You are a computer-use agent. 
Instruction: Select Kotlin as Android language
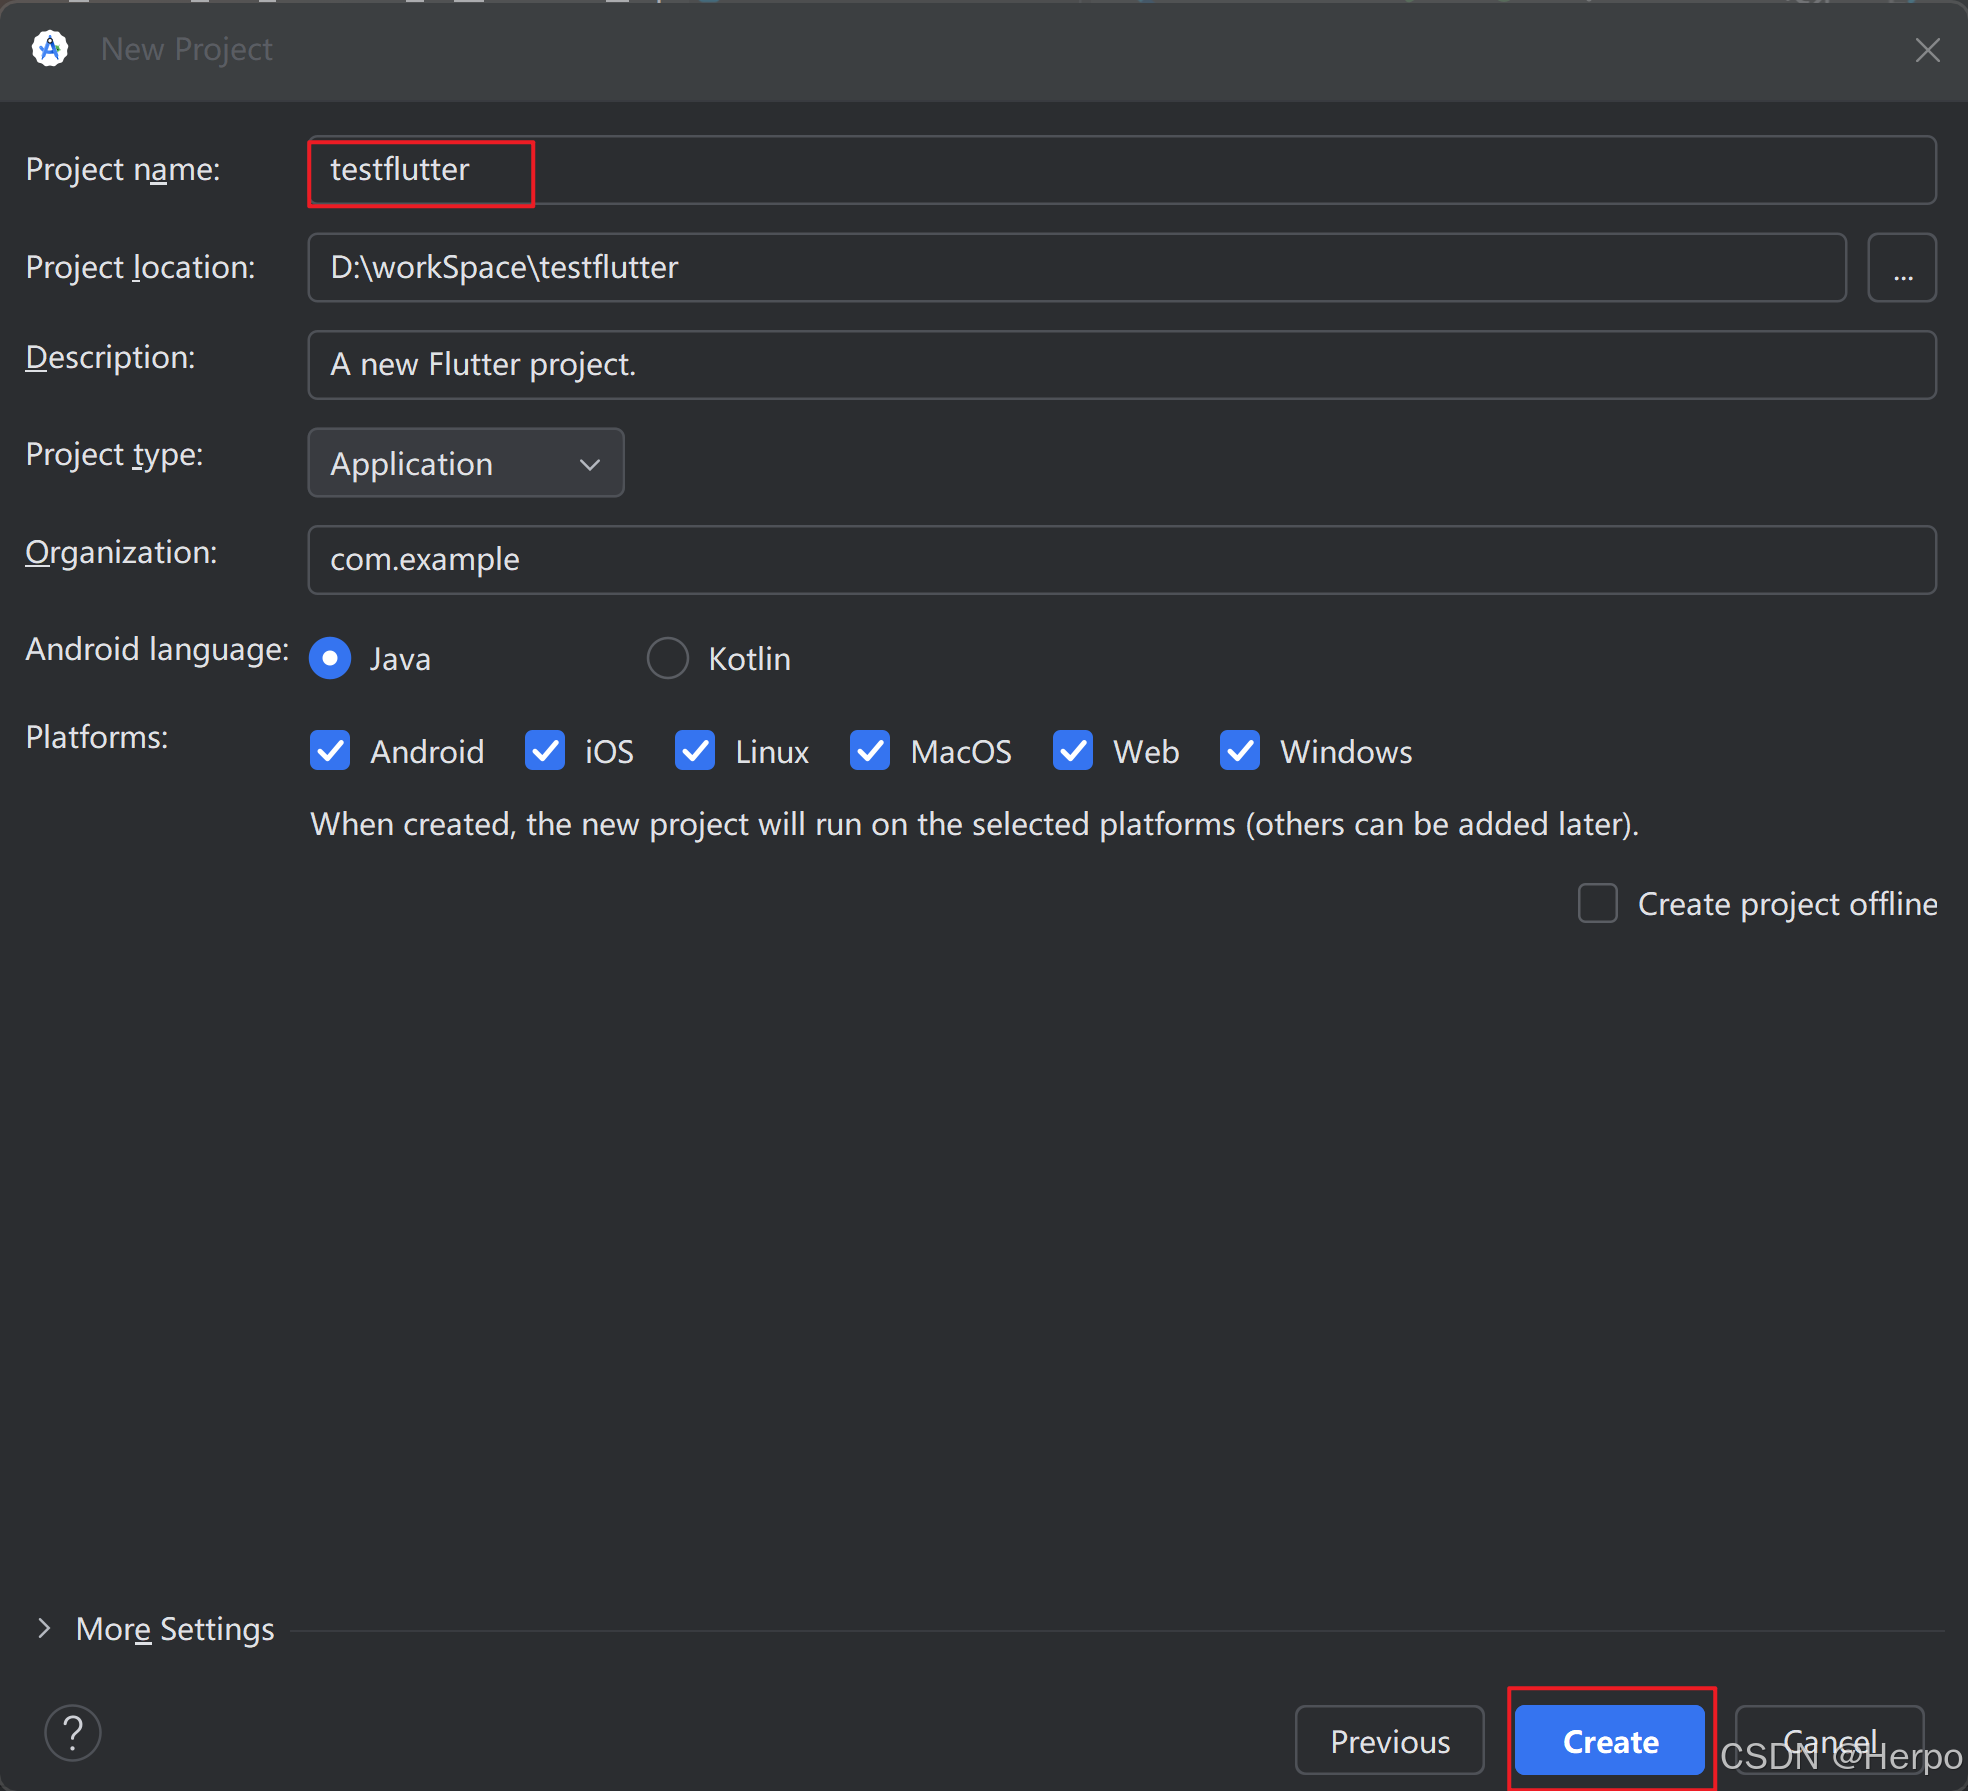click(x=667, y=658)
